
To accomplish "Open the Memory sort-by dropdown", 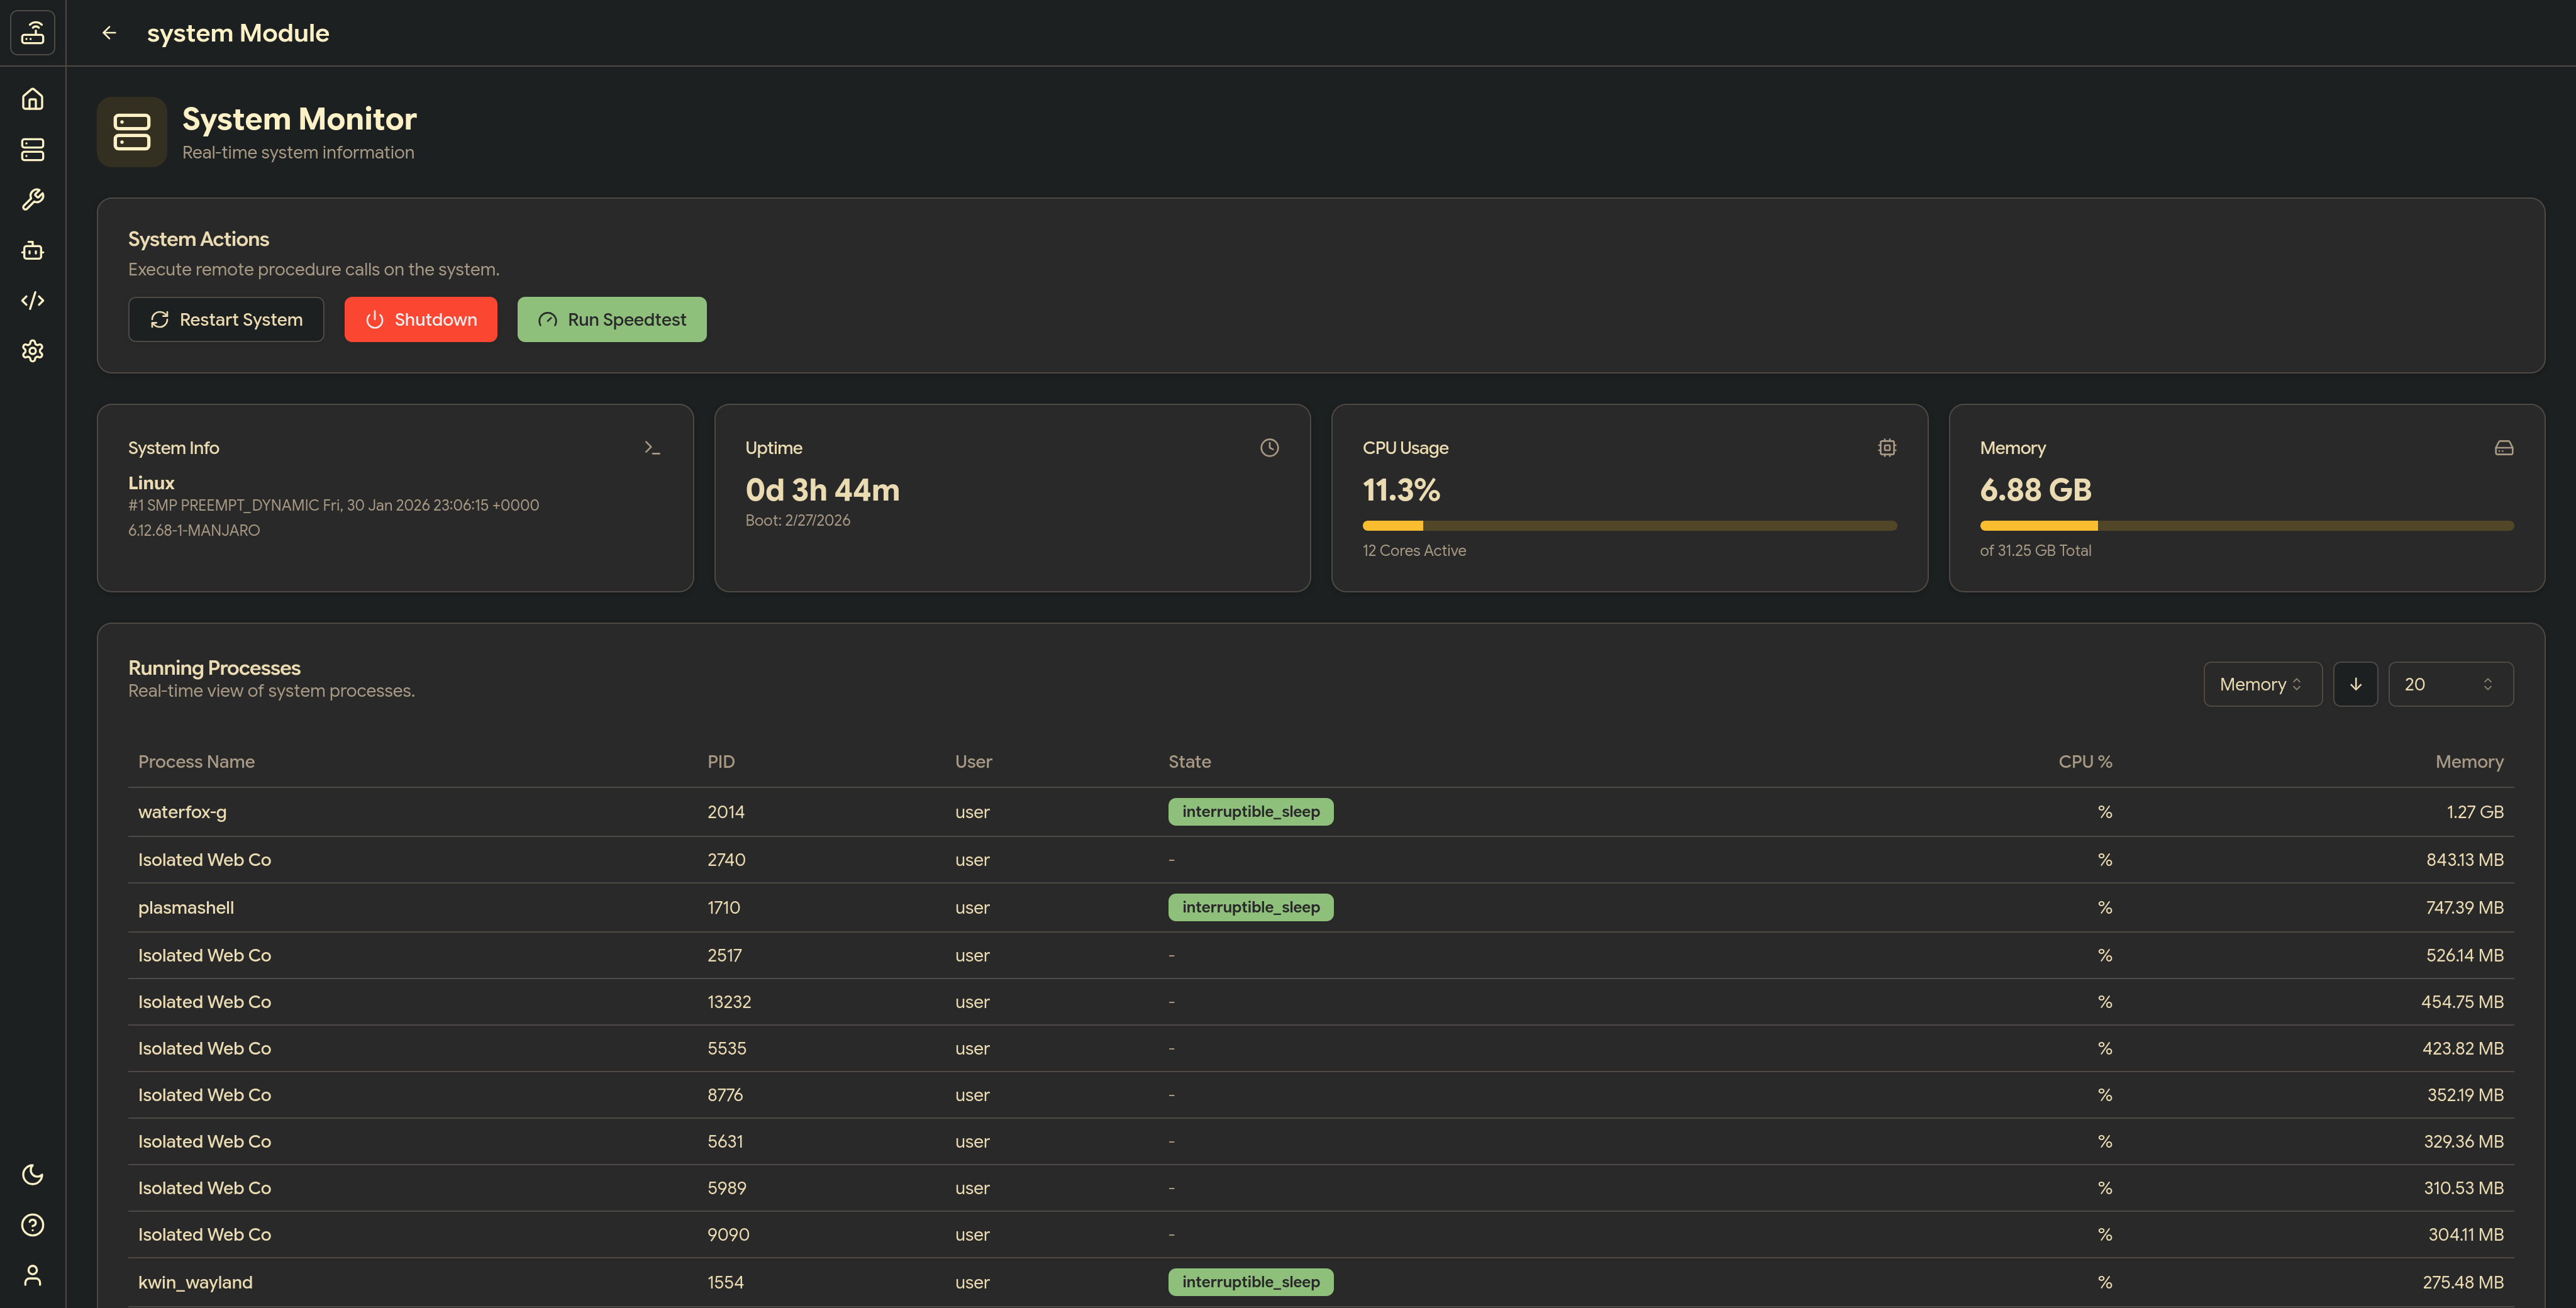I will (x=2262, y=684).
